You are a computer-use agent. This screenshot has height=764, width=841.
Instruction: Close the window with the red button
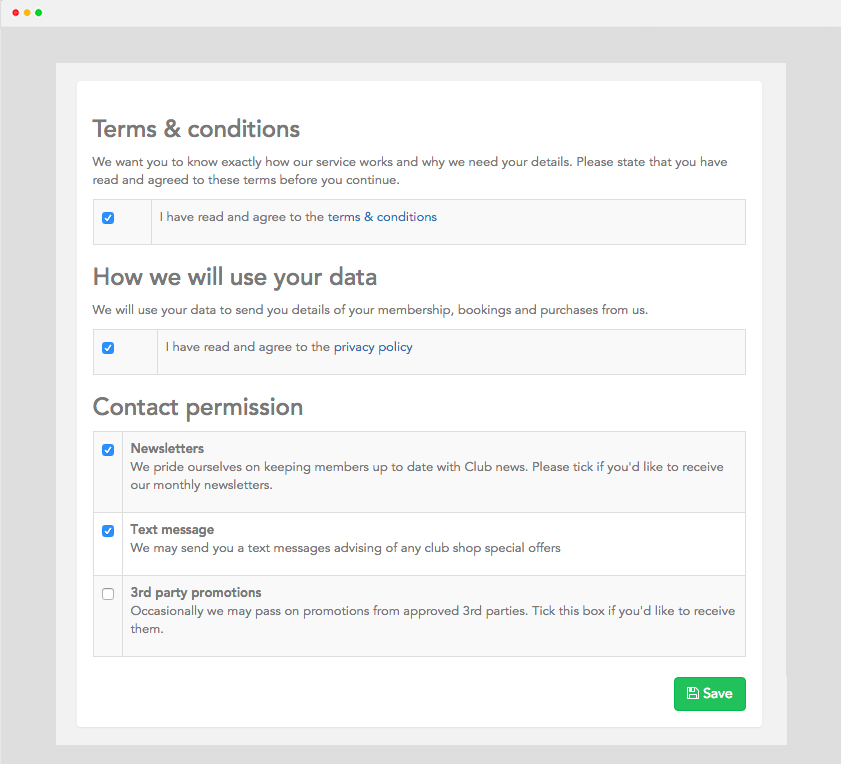[x=15, y=13]
